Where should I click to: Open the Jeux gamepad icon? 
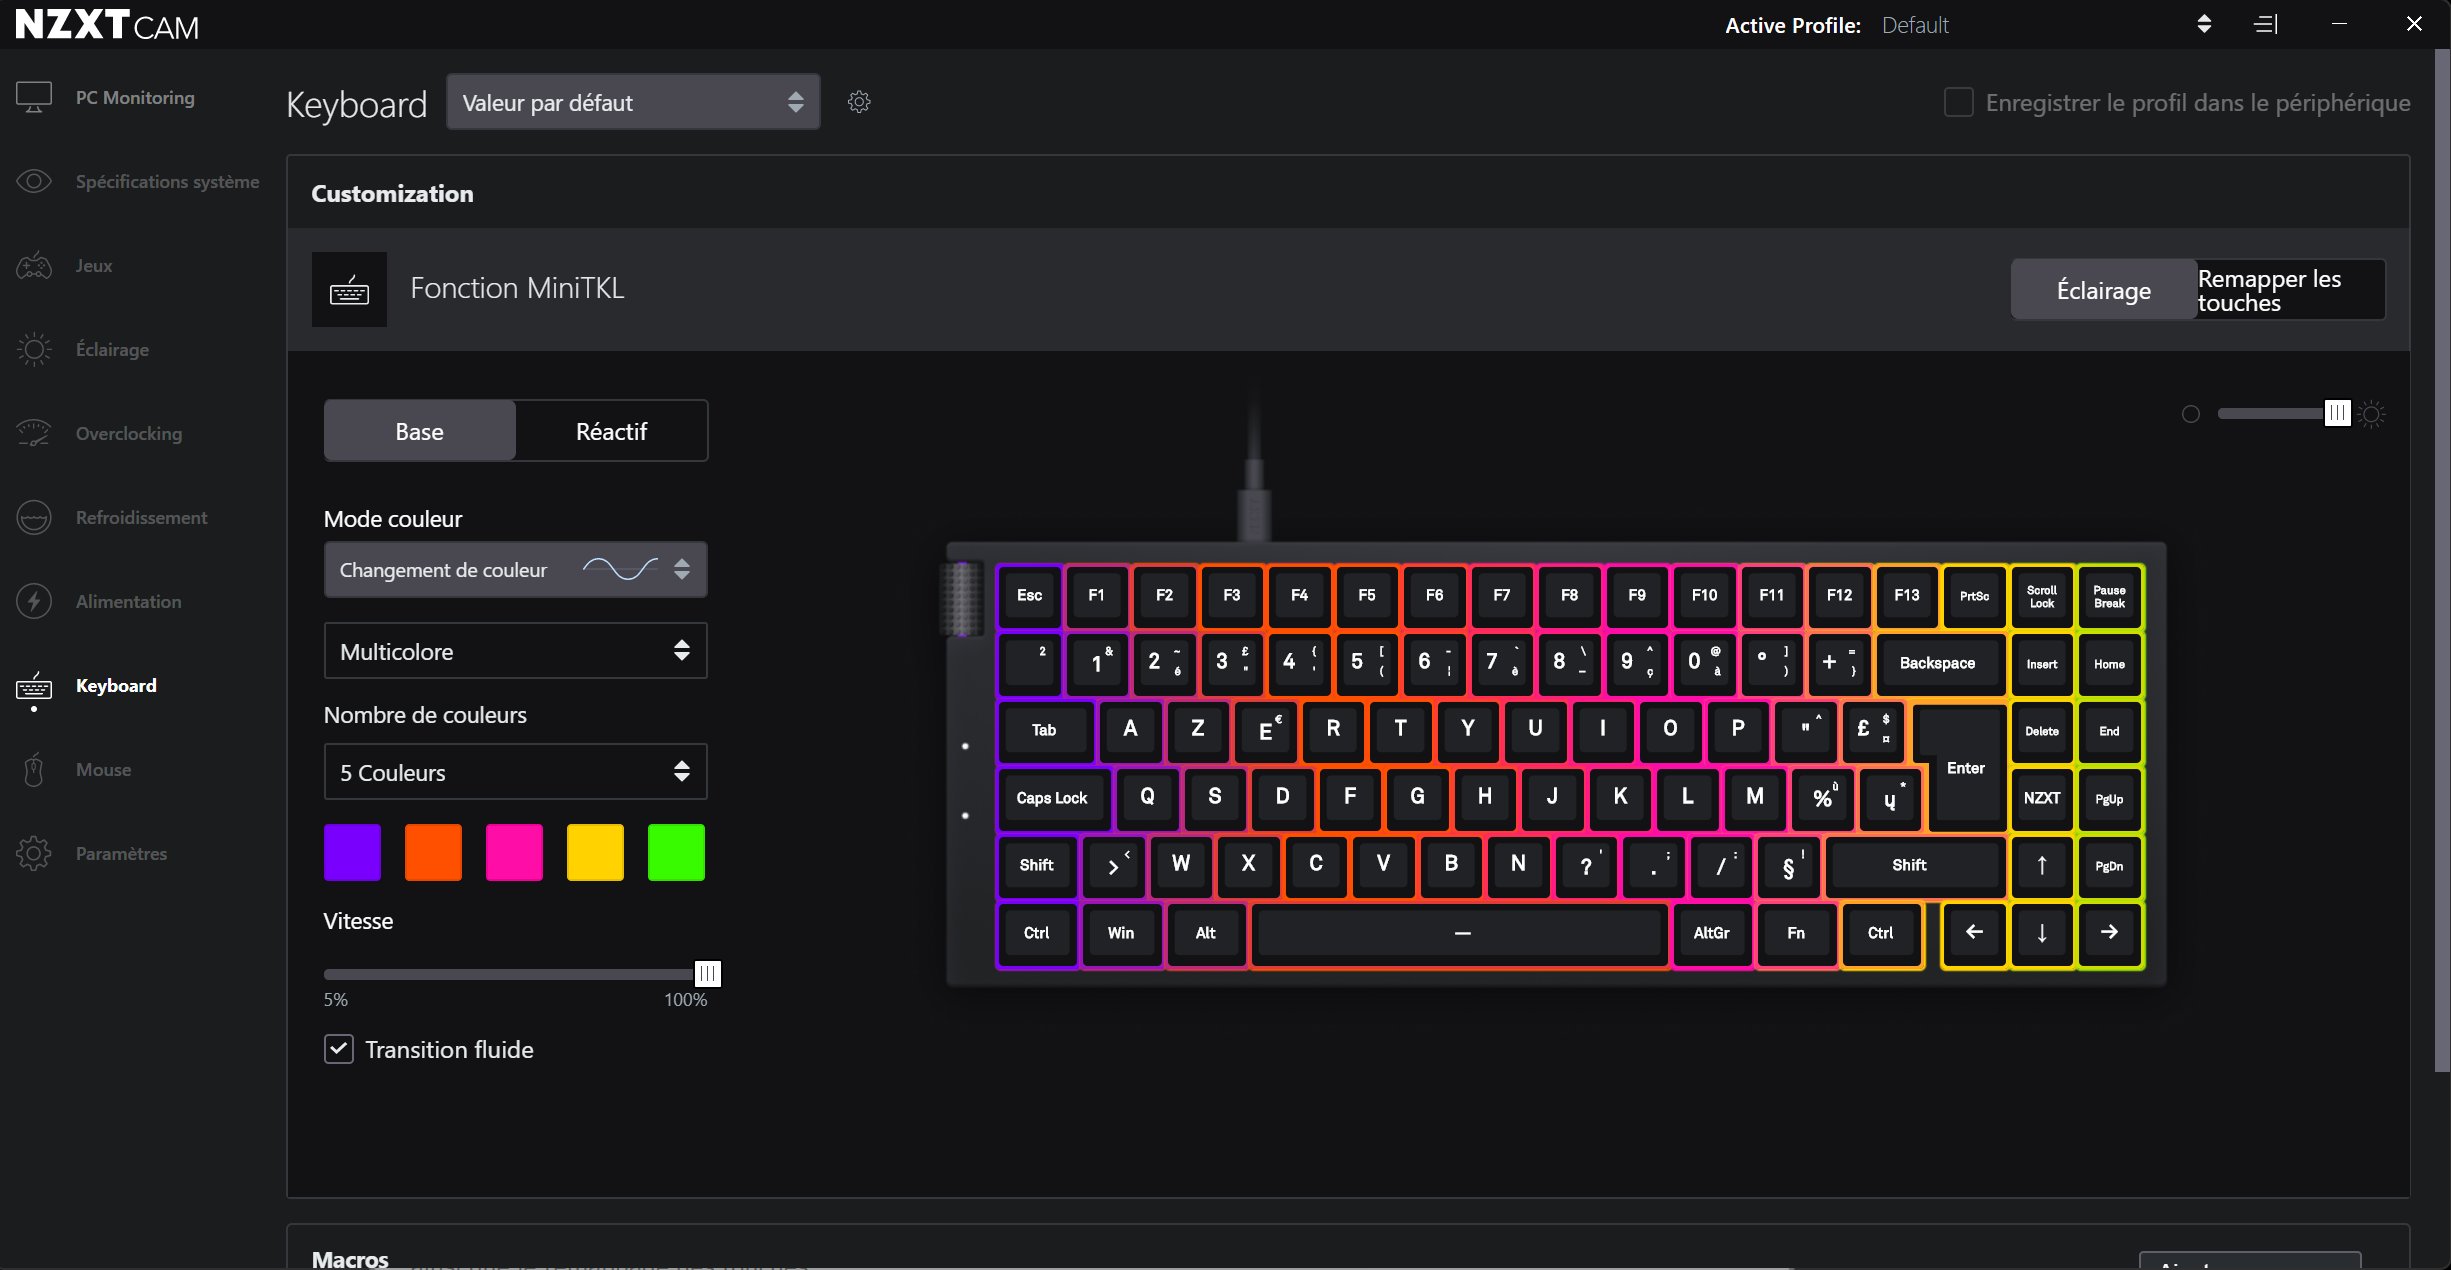(34, 265)
